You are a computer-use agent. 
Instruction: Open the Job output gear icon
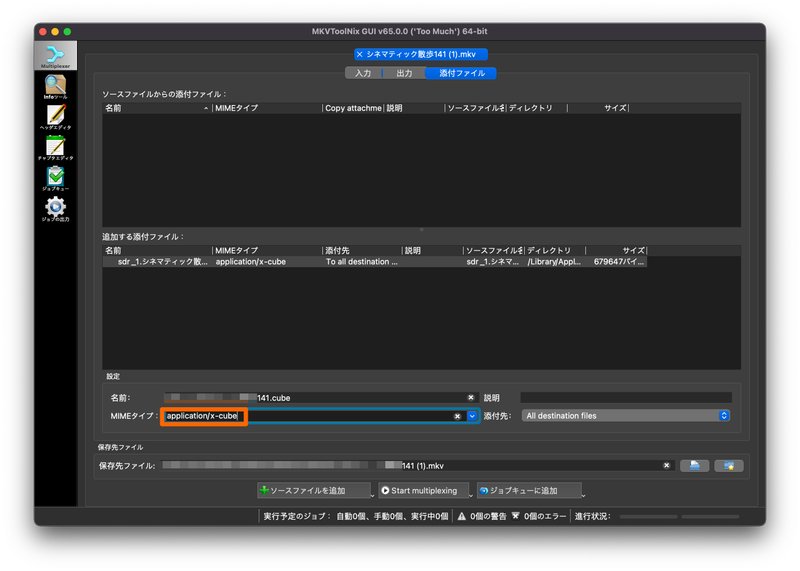[56, 209]
